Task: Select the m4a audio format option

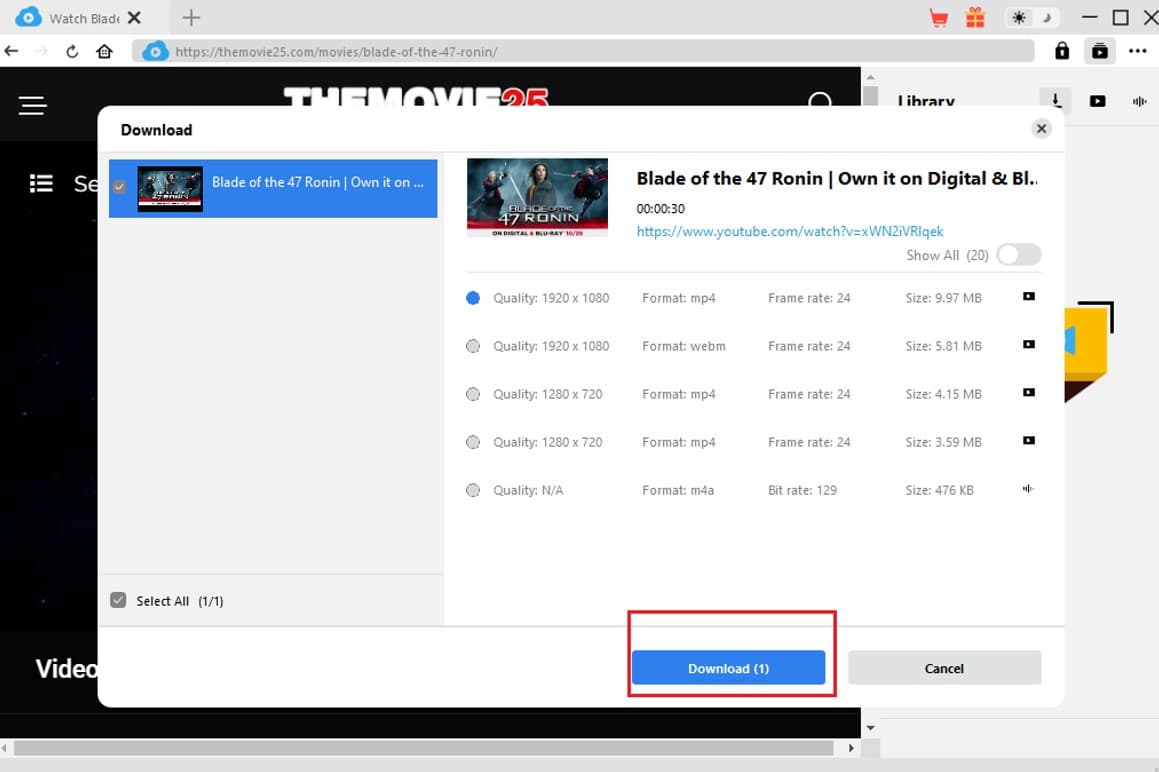Action: 473,490
